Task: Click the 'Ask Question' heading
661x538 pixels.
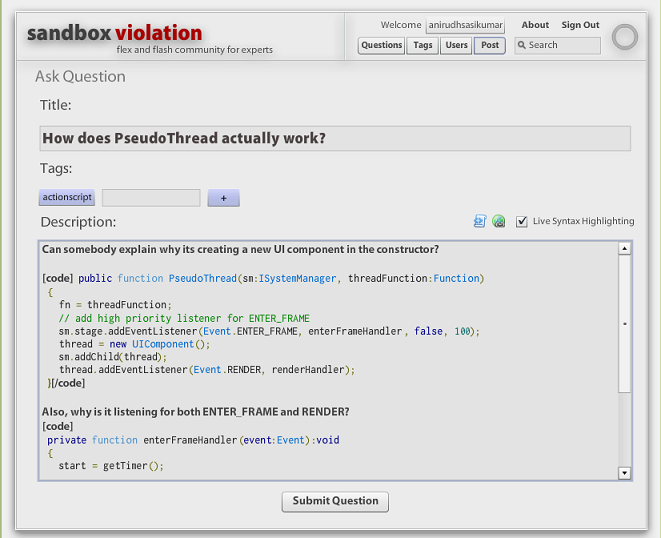Action: [80, 77]
